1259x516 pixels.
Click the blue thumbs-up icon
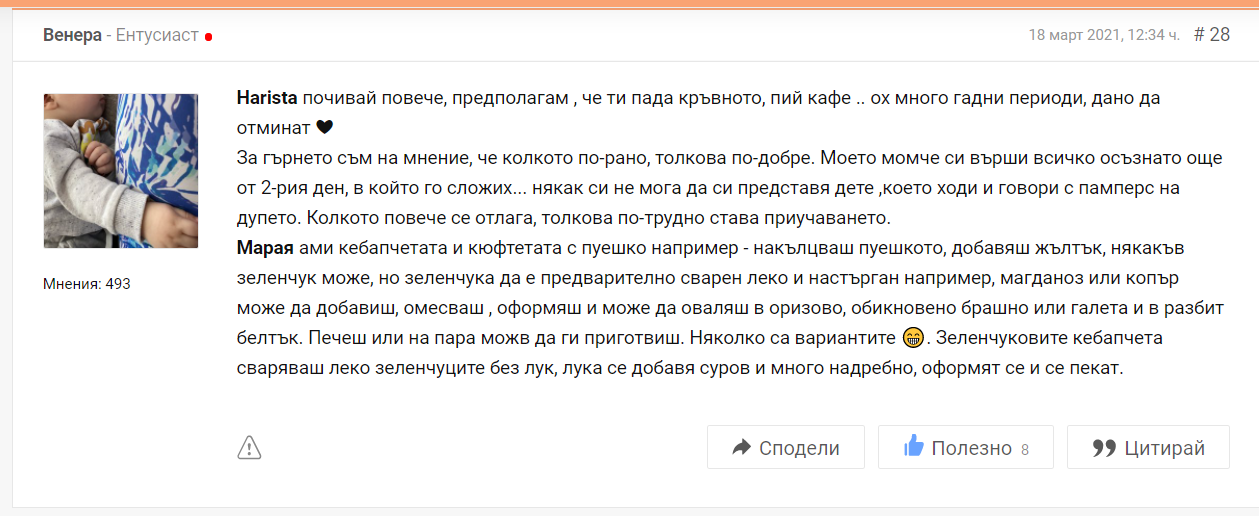[913, 447]
